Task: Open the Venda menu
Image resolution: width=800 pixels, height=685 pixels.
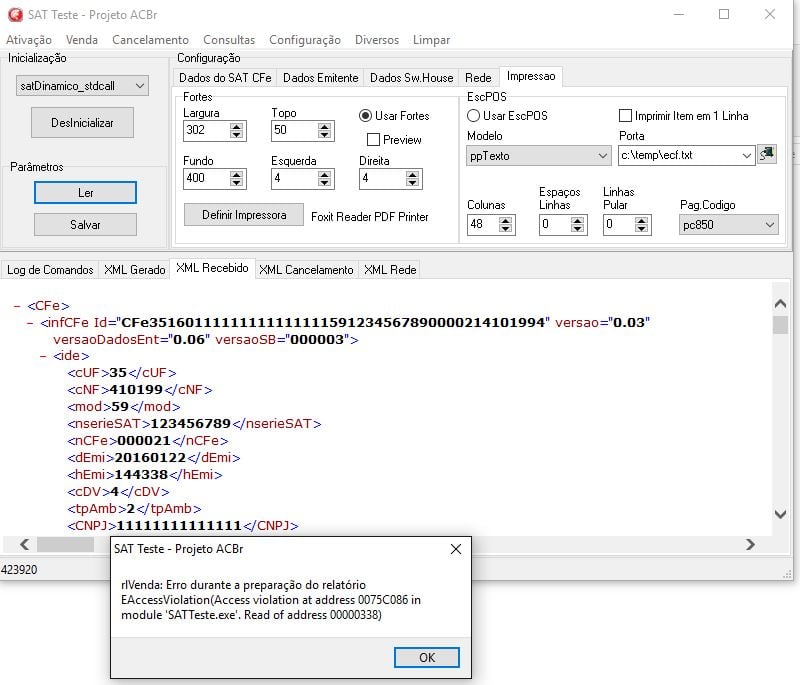Action: (x=82, y=40)
